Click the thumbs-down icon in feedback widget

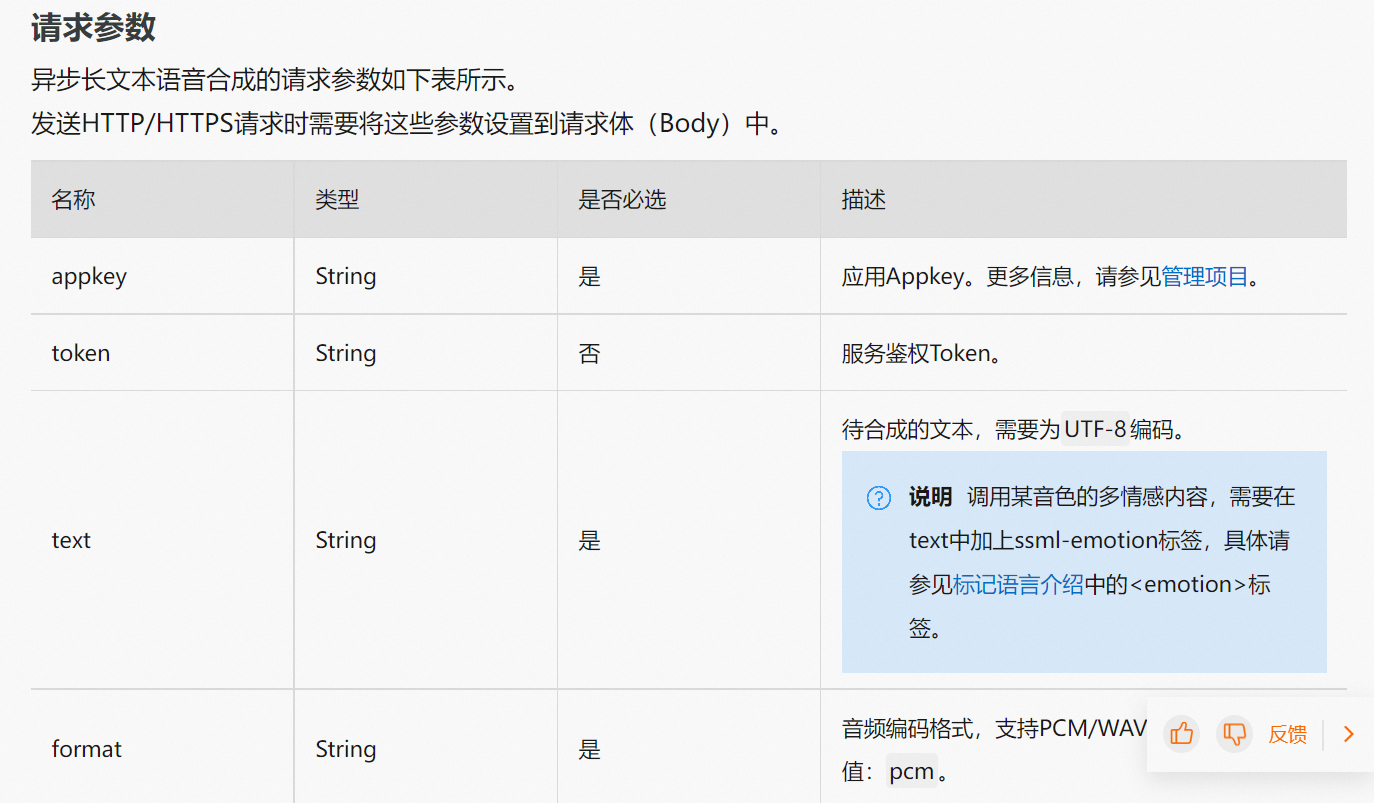pos(1235,734)
